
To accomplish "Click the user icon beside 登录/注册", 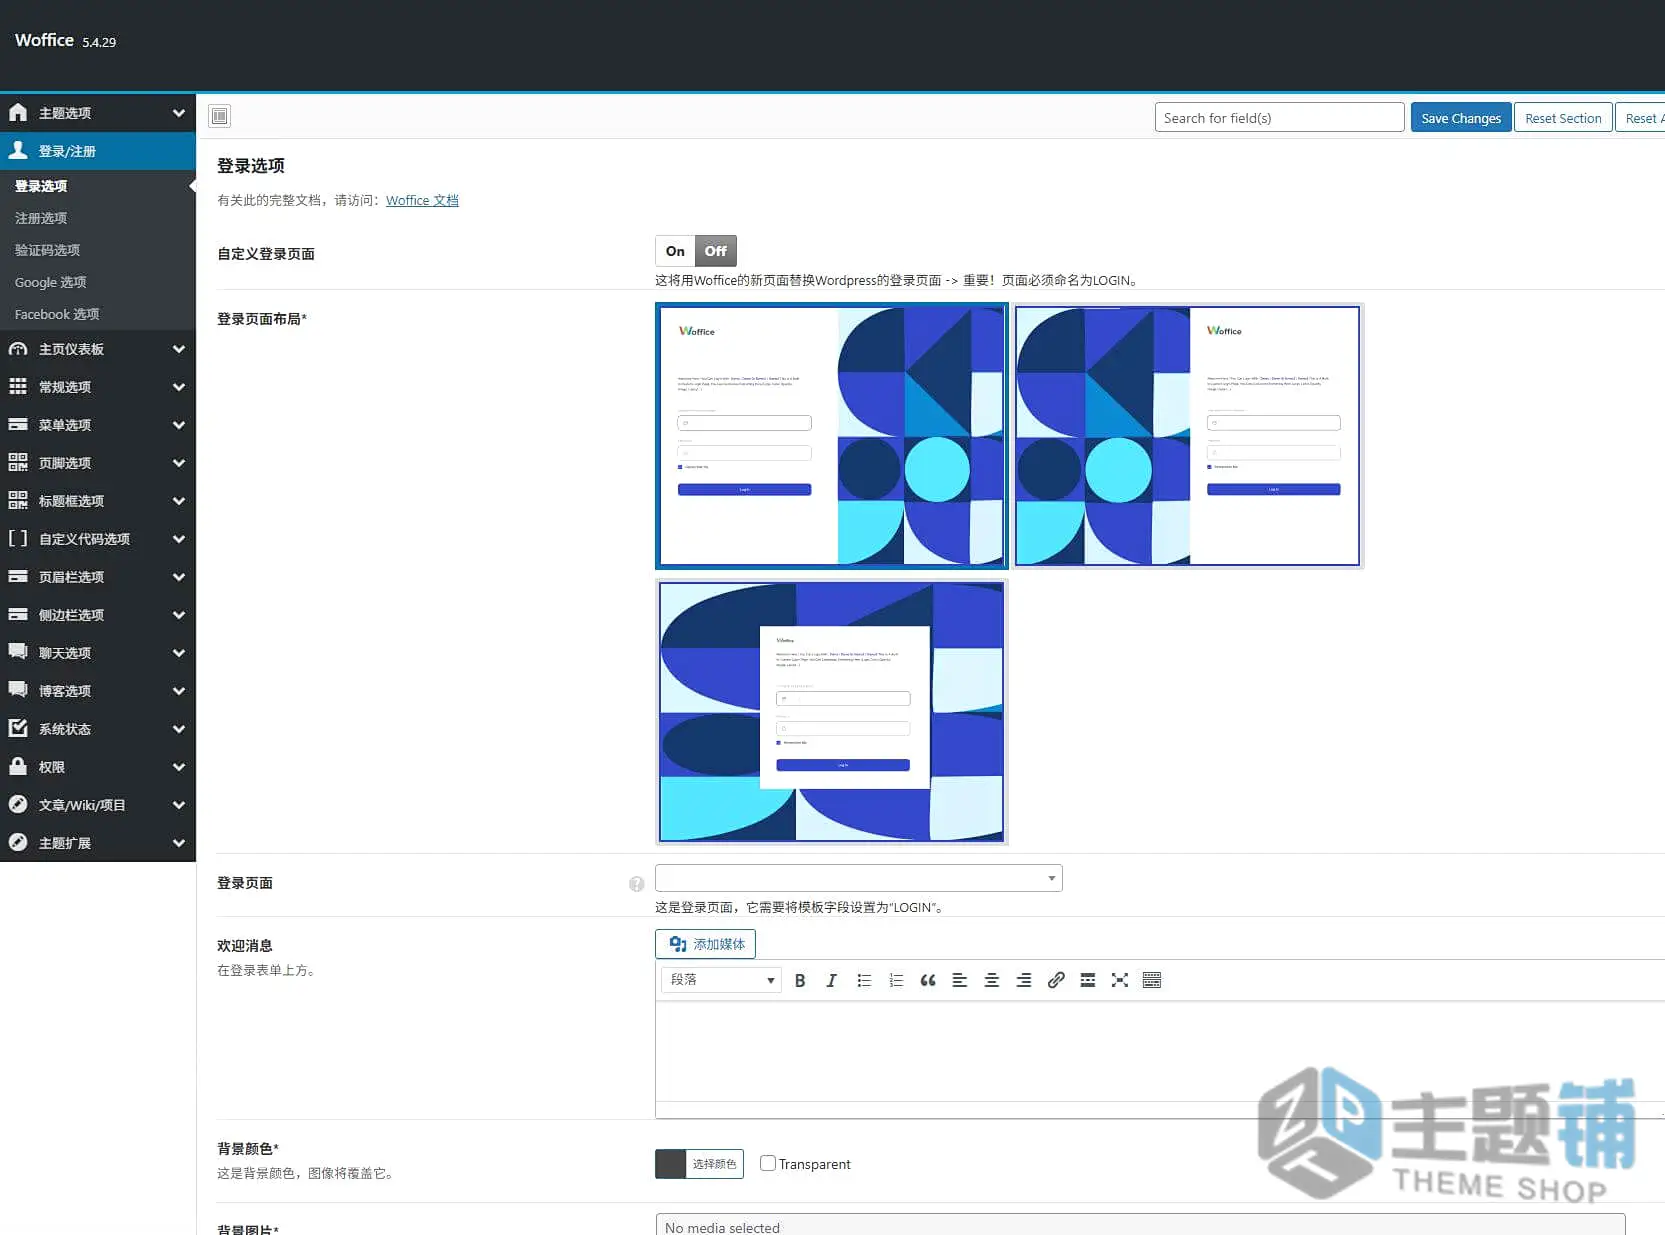I will coord(18,150).
